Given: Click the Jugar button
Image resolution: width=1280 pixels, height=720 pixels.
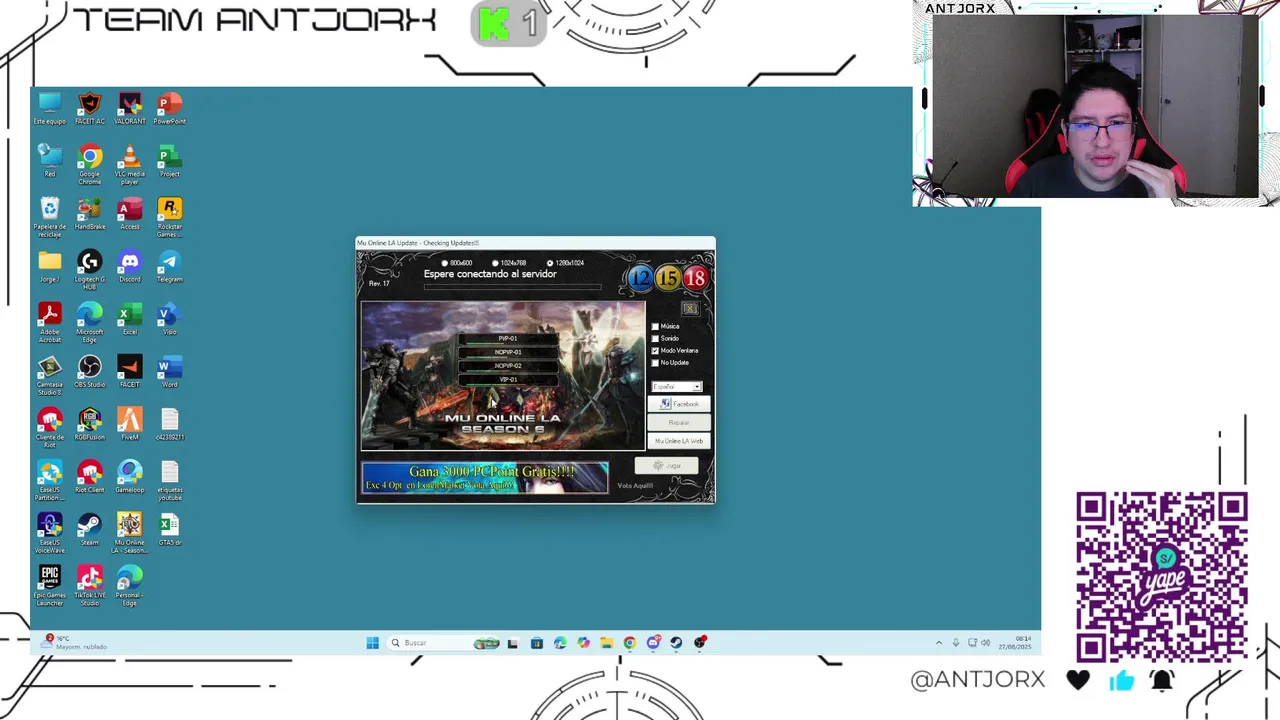Looking at the screenshot, I should tap(667, 466).
